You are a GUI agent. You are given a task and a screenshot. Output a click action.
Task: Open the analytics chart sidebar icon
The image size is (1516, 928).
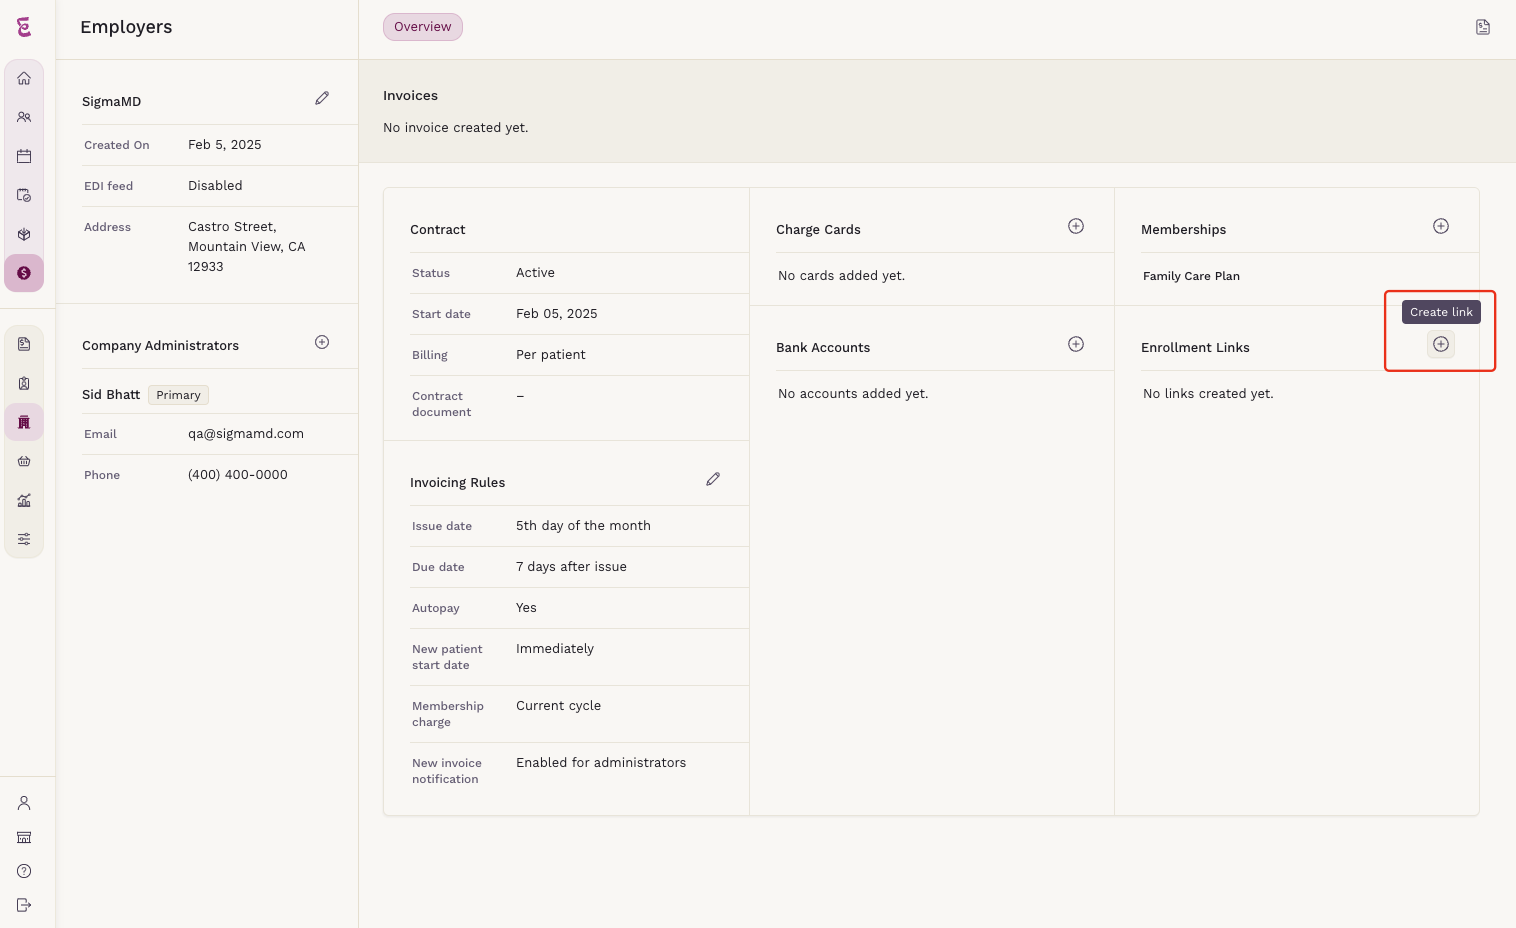24,500
